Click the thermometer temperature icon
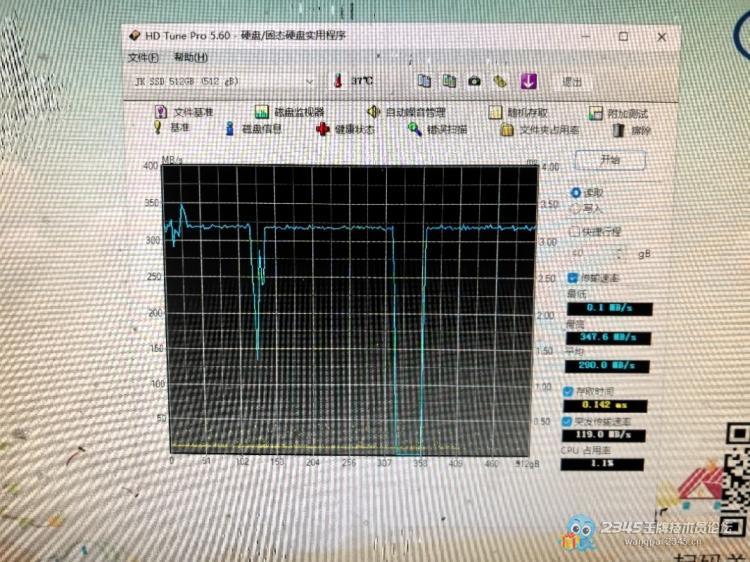This screenshot has height=562, width=750. tap(338, 81)
